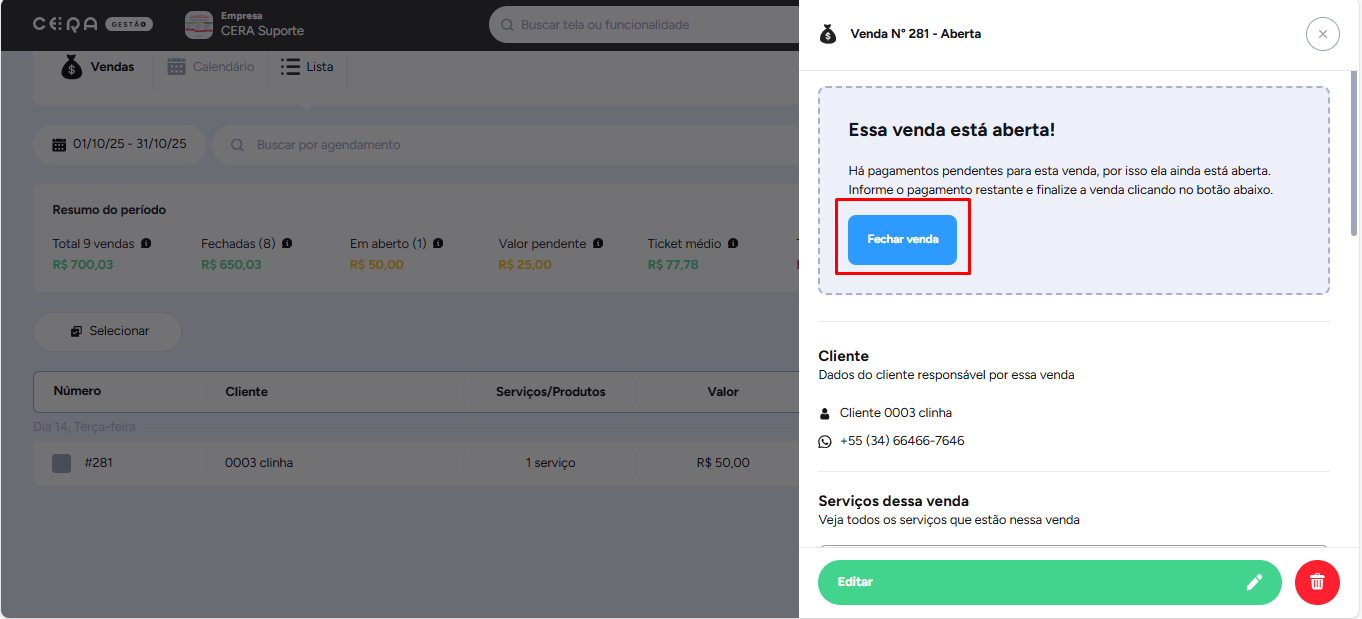Screen dimensions: 1362x619
Task: Click the info icon beside Total 9 vendas
Action: pos(146,243)
